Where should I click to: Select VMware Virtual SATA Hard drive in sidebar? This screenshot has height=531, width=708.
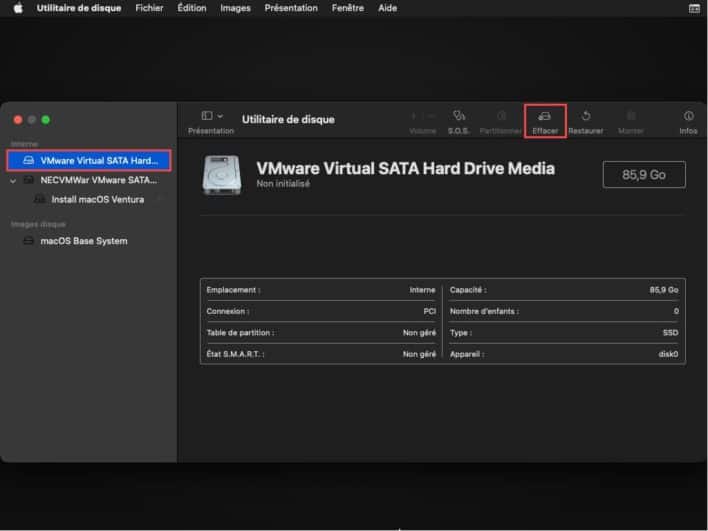click(x=90, y=160)
